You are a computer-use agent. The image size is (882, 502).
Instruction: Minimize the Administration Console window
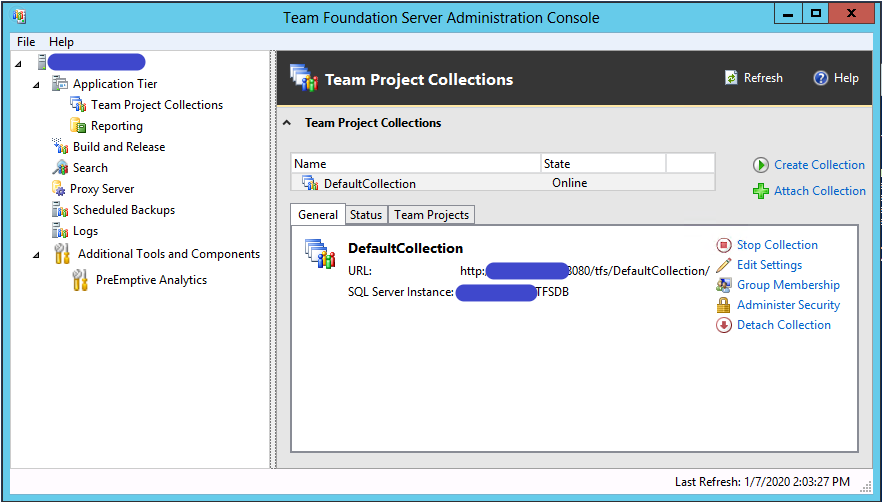tap(788, 15)
